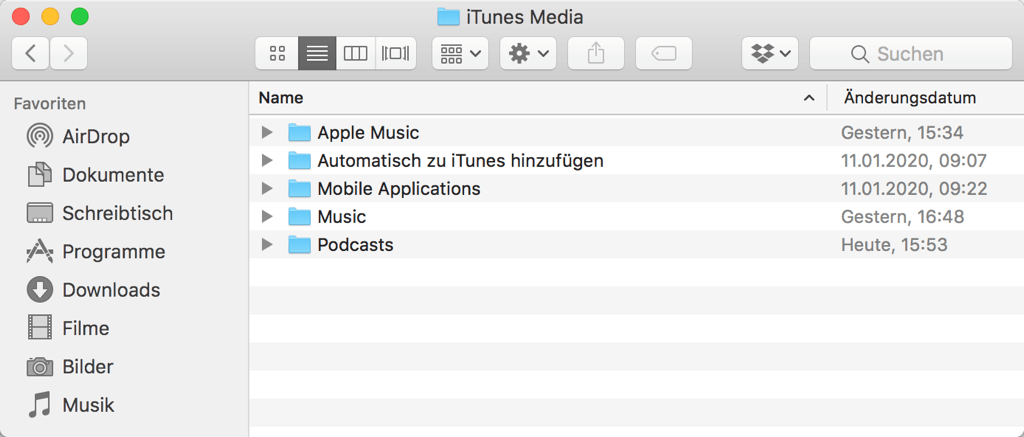1024x437 pixels.
Task: Switch to column view
Action: 356,54
